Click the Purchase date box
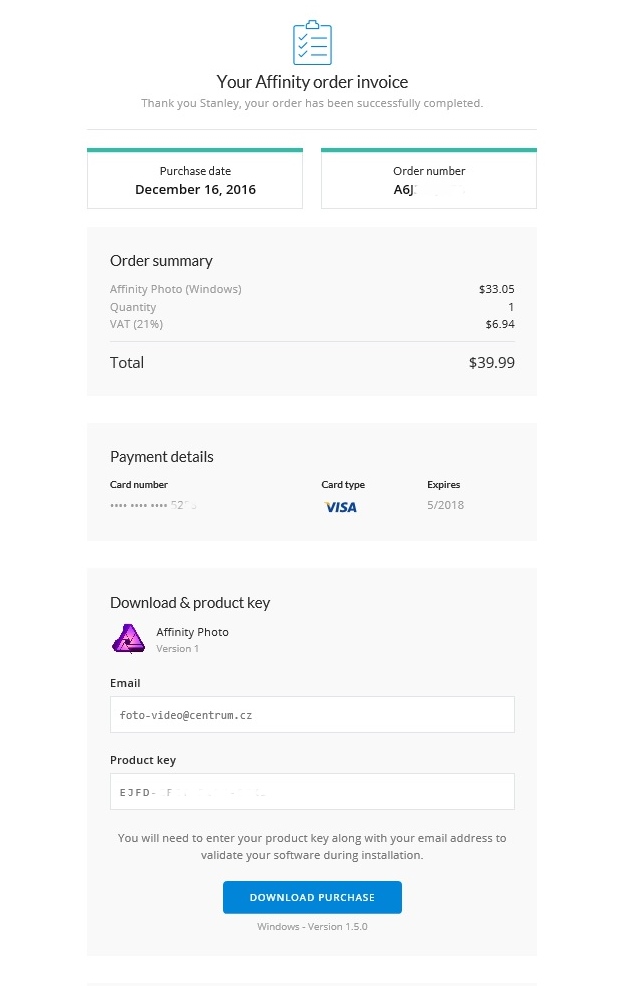The width and height of the screenshot is (641, 986). point(195,180)
